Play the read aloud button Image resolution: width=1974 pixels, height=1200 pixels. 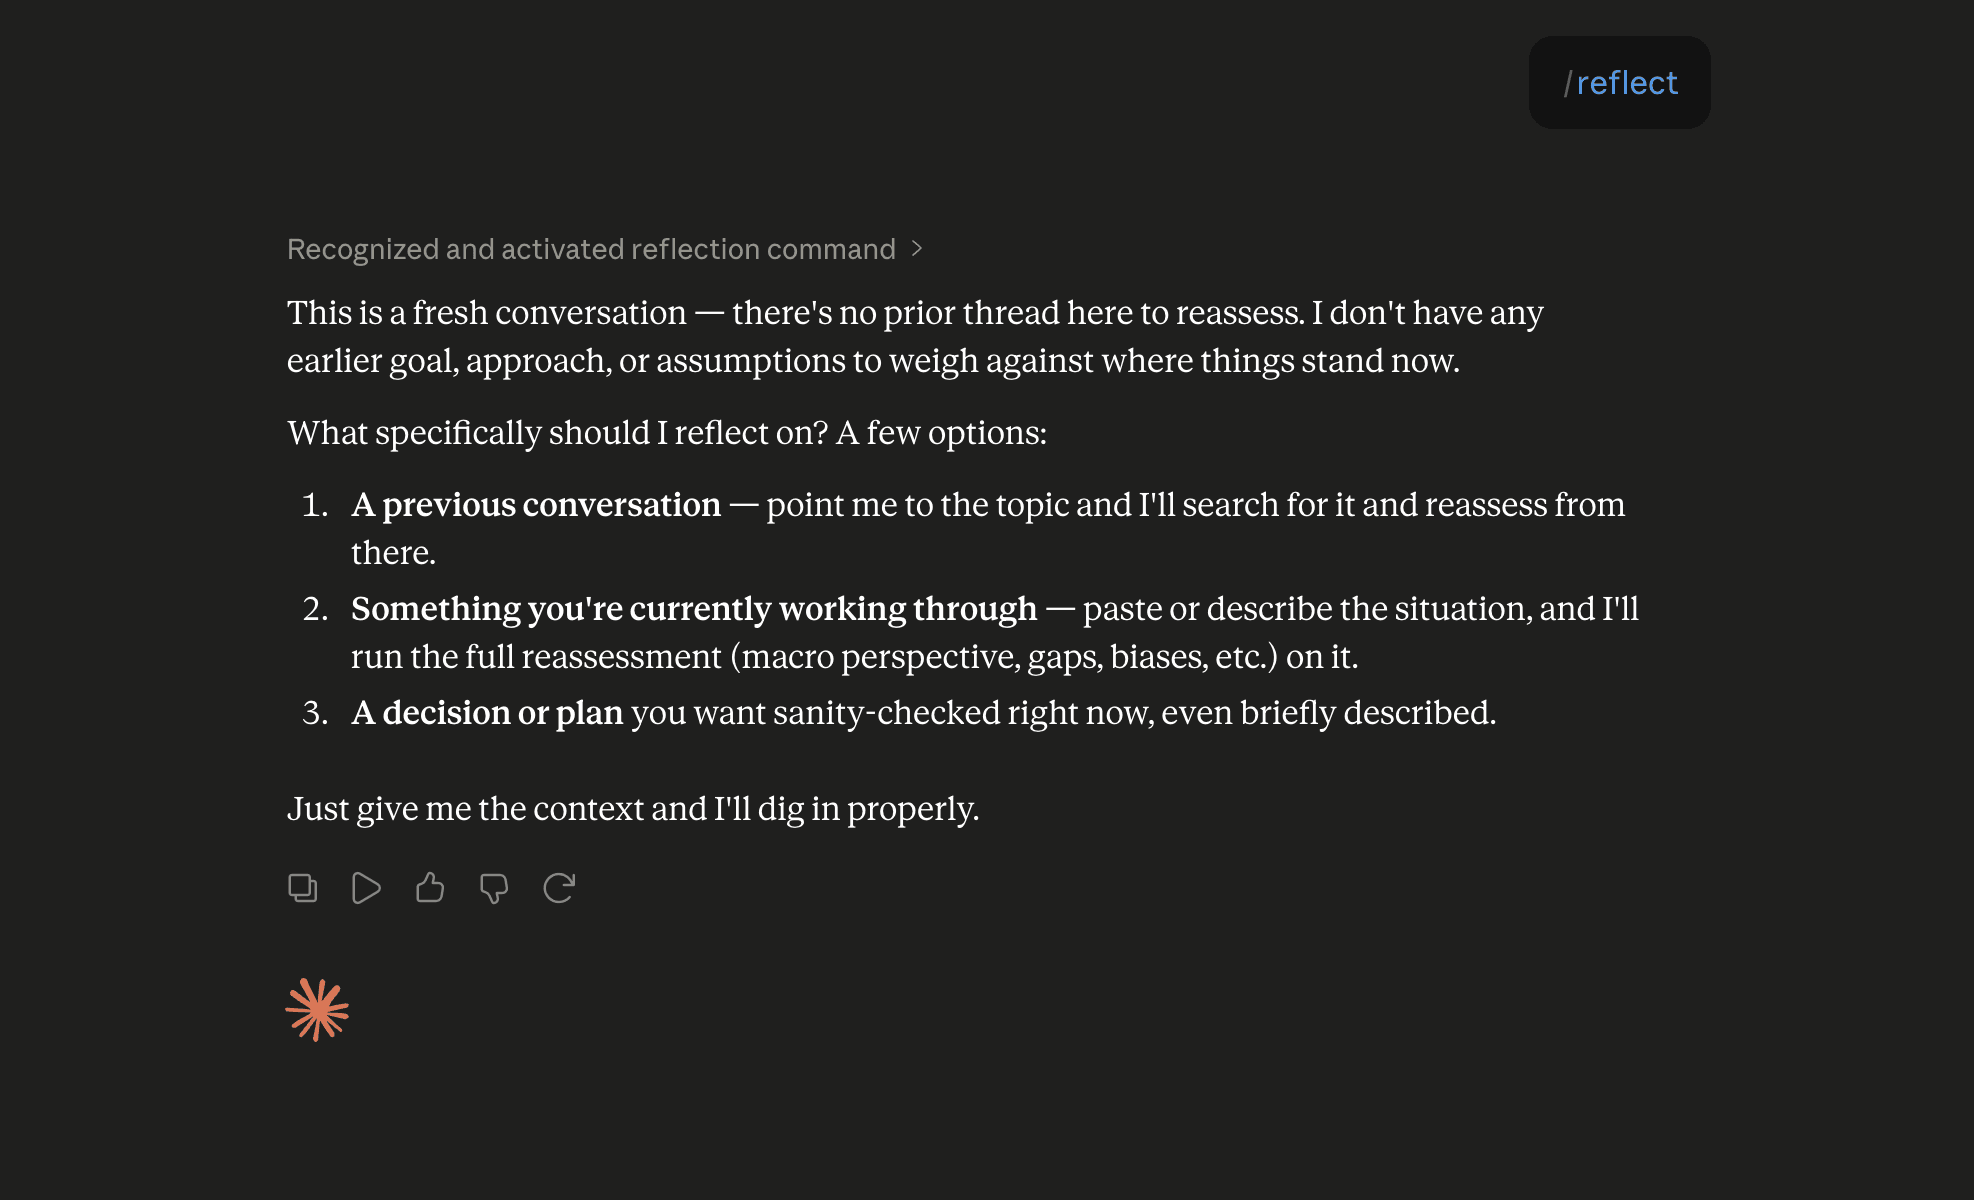pyautogui.click(x=366, y=888)
